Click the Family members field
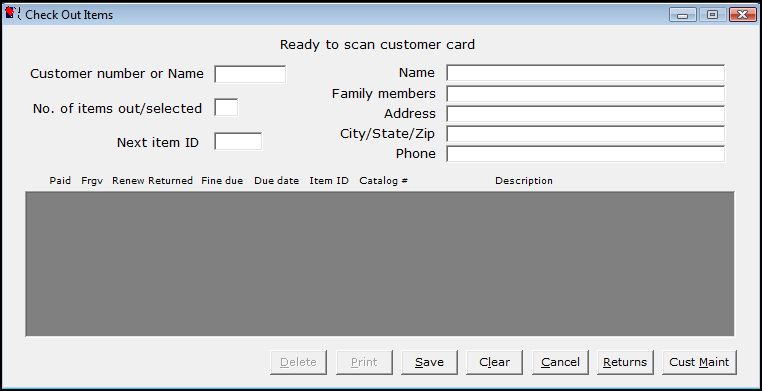The width and height of the screenshot is (762, 391). click(586, 93)
